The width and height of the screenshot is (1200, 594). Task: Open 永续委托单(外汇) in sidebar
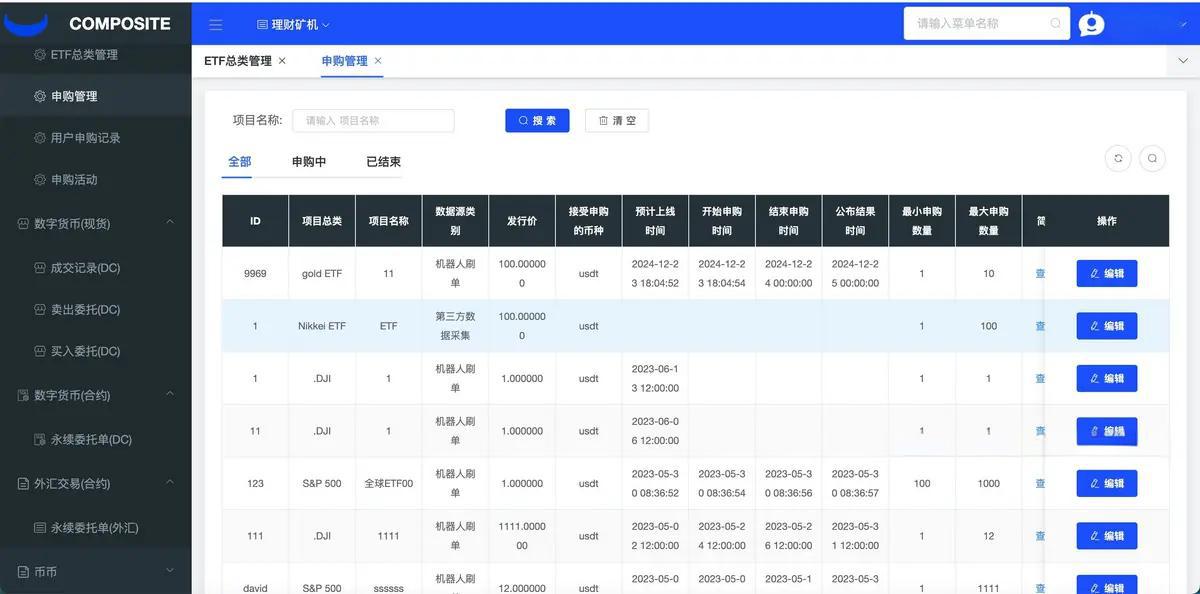pyautogui.click(x=95, y=527)
